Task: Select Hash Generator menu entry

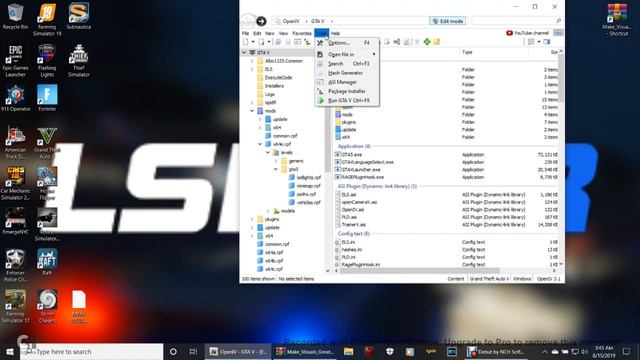Action: pos(347,73)
